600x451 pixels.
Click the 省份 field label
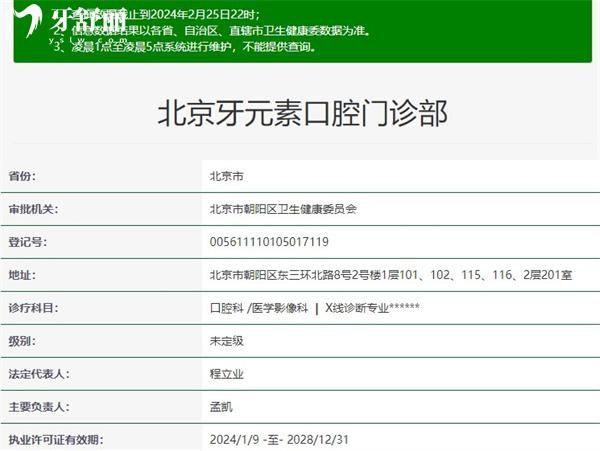click(22, 176)
